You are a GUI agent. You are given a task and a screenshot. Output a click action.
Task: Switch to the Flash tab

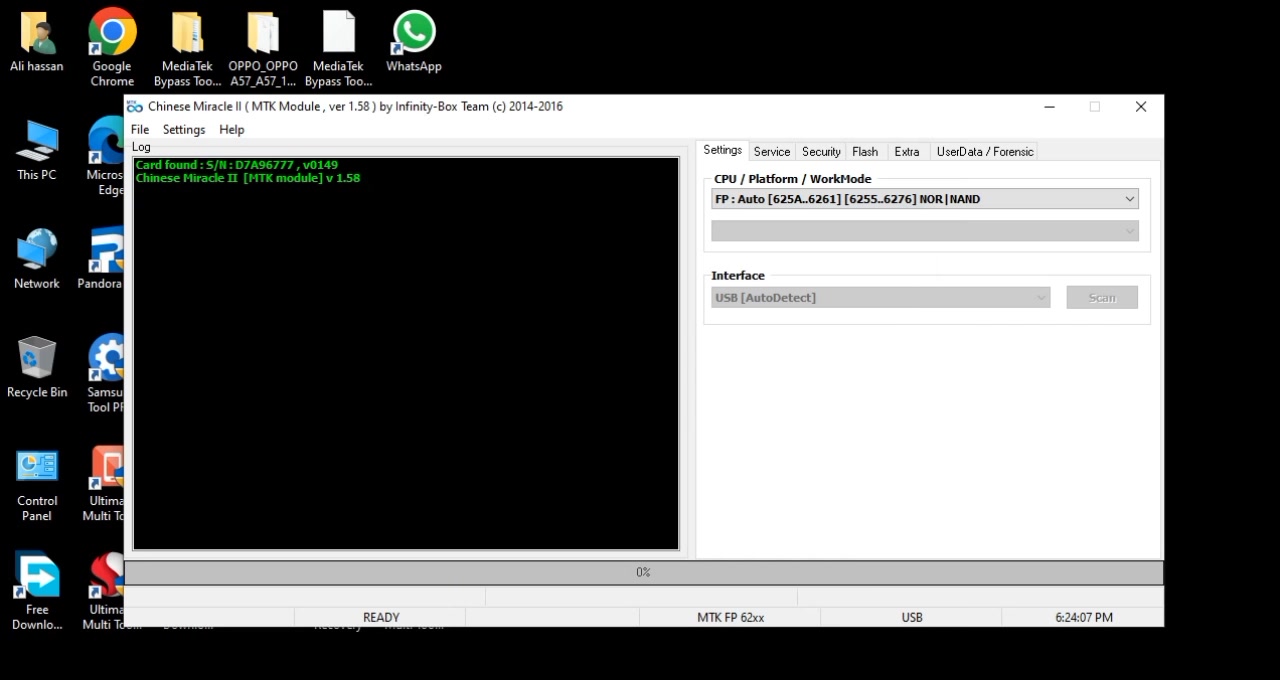pyautogui.click(x=865, y=151)
